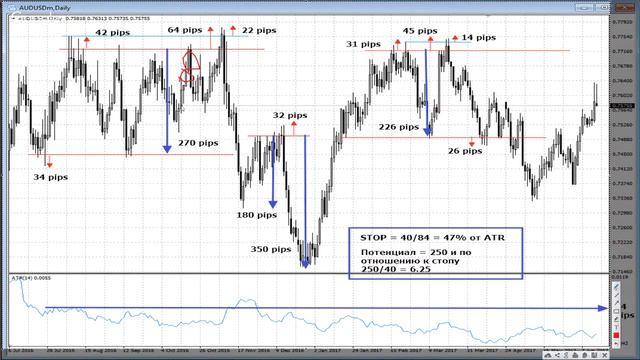This screenshot has width=640, height=360.
Task: Upload the screenshot to the cloud
Action: pyautogui.click(x=548, y=355)
